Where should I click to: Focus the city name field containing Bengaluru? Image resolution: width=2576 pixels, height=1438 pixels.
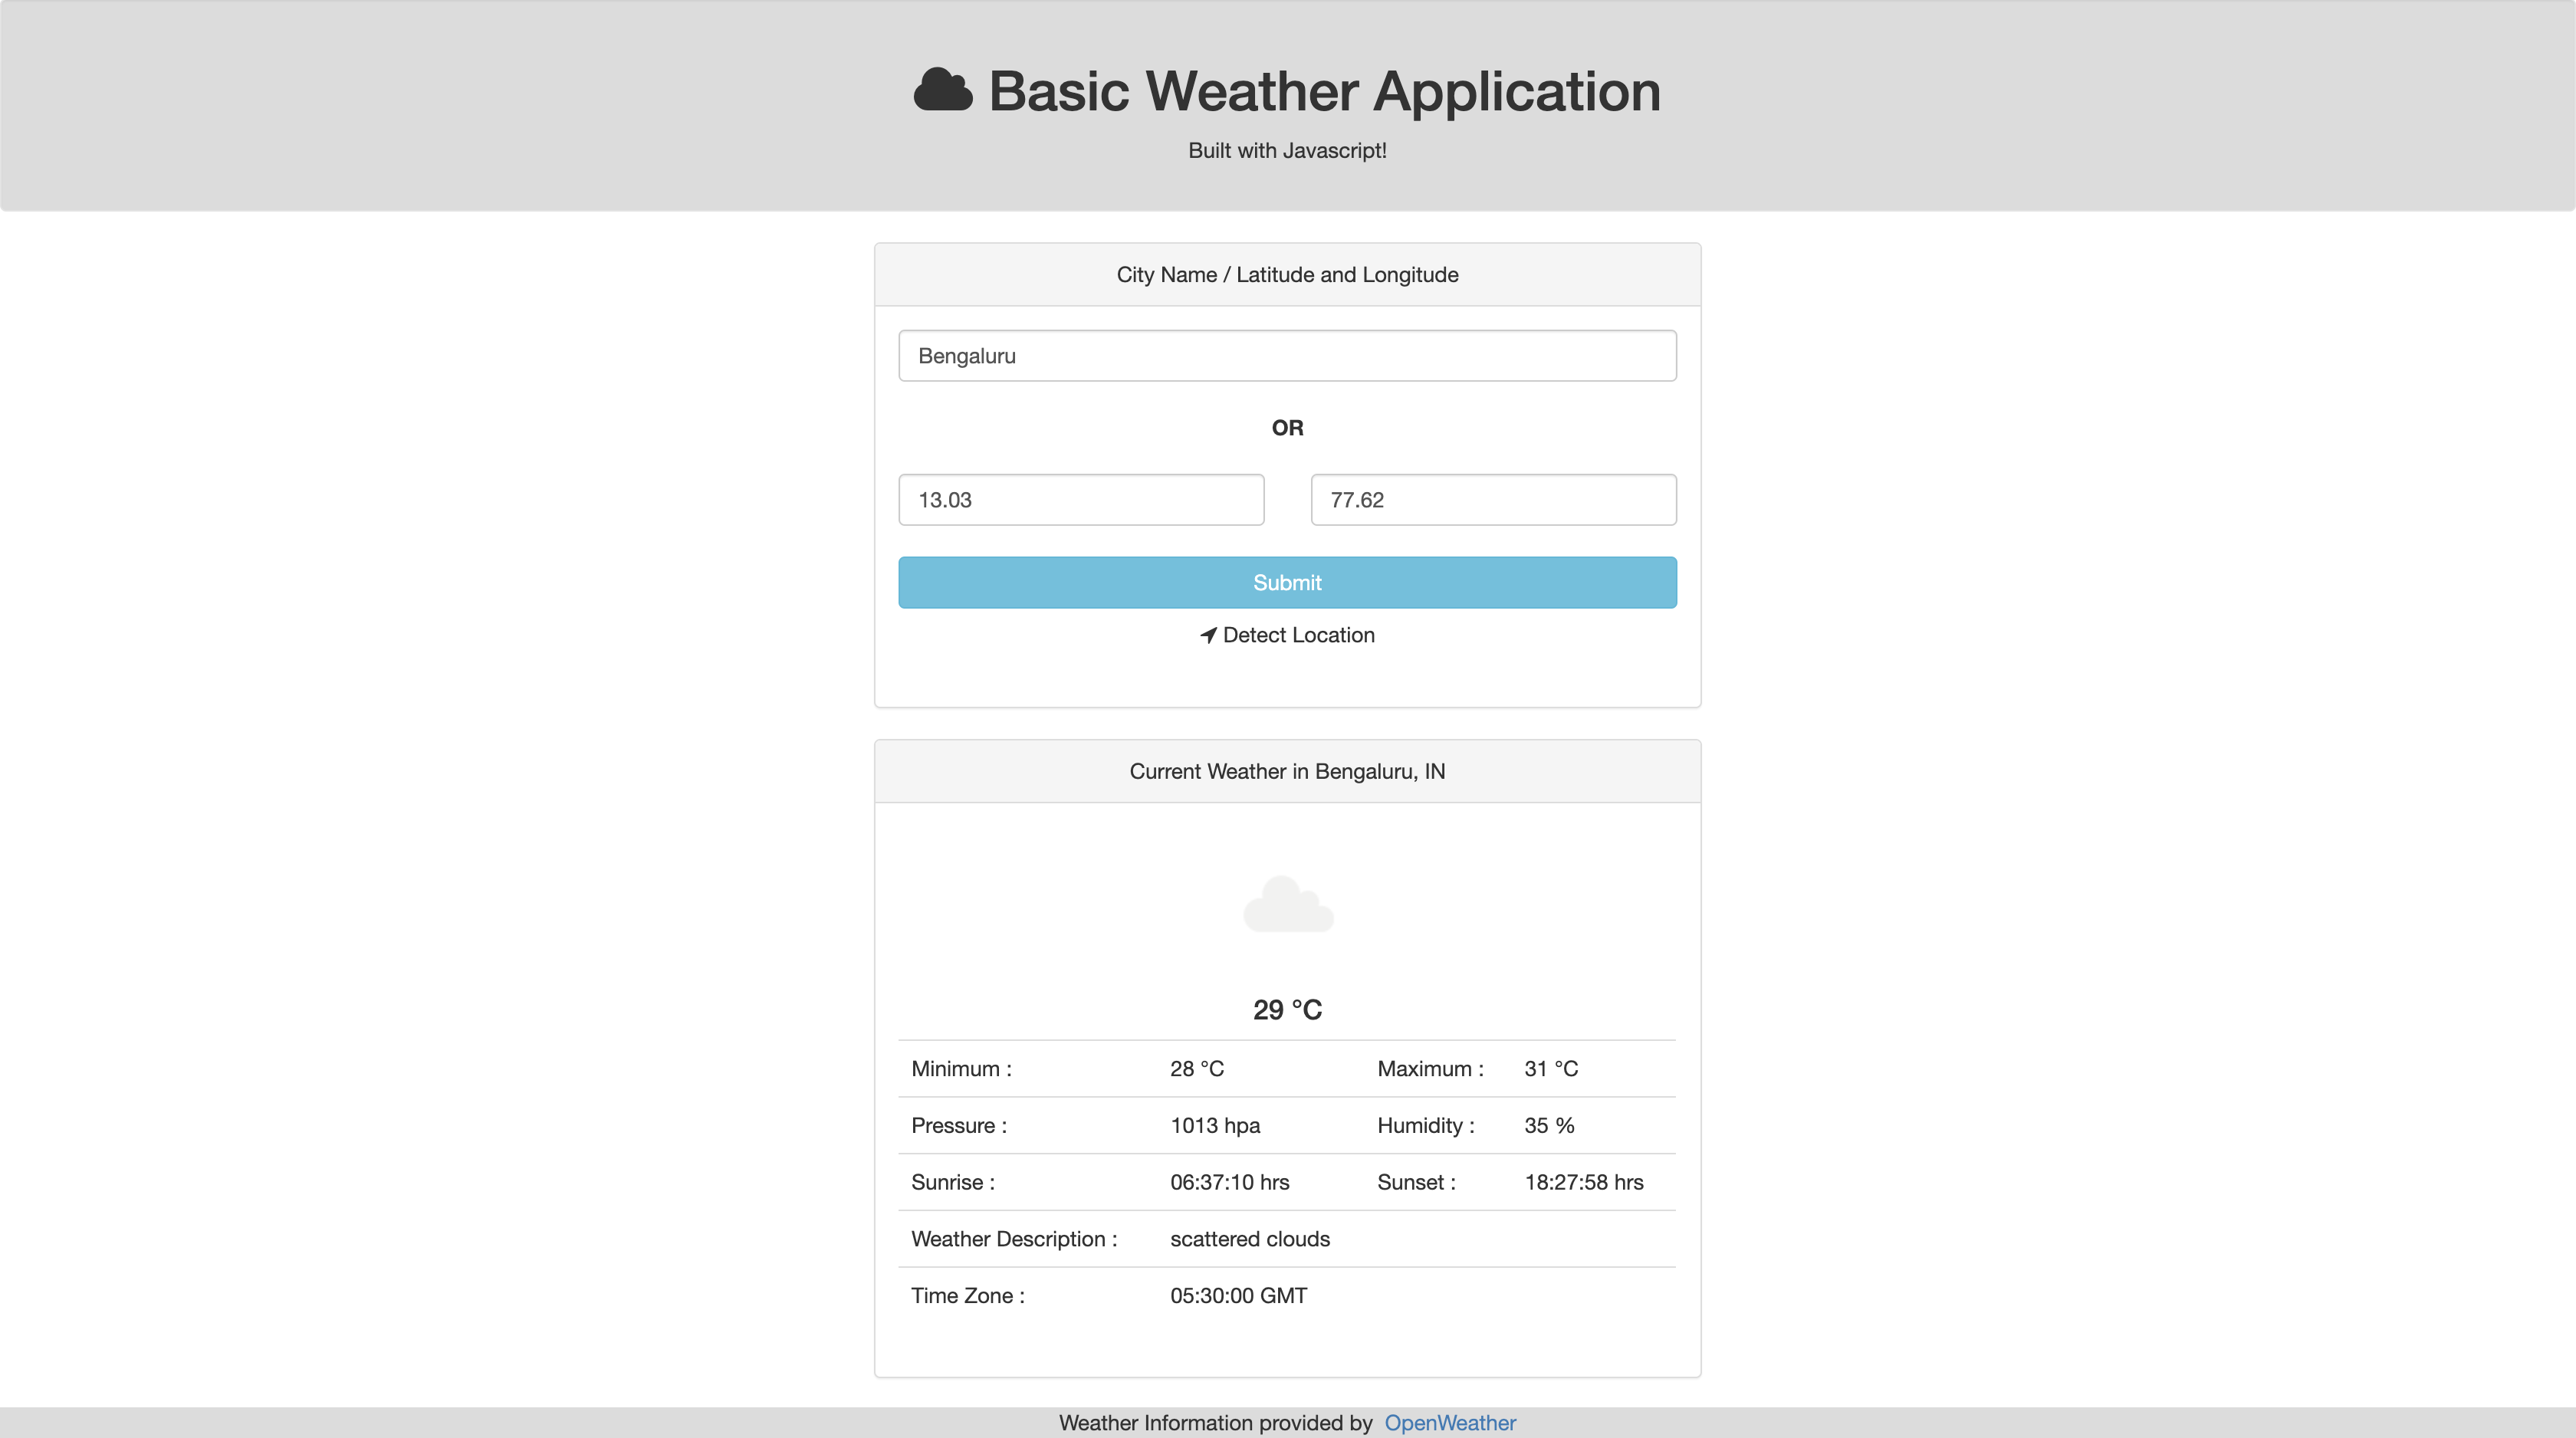[x=1287, y=356]
